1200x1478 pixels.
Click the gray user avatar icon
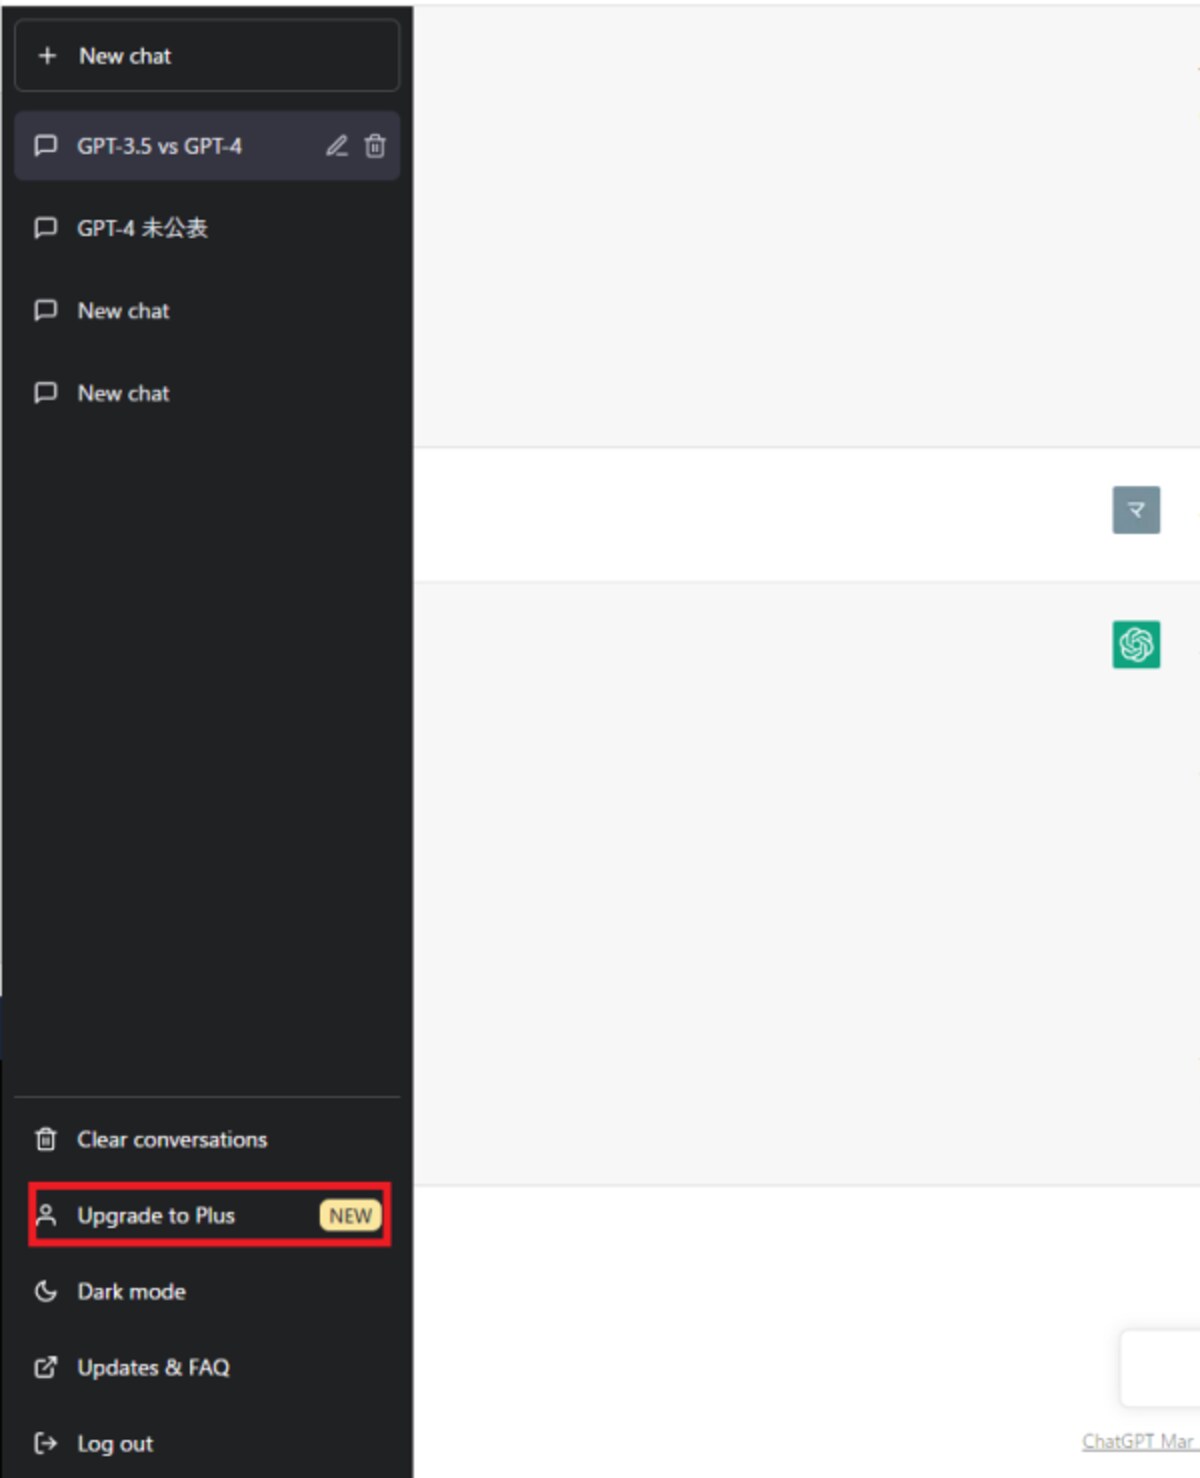point(1136,510)
